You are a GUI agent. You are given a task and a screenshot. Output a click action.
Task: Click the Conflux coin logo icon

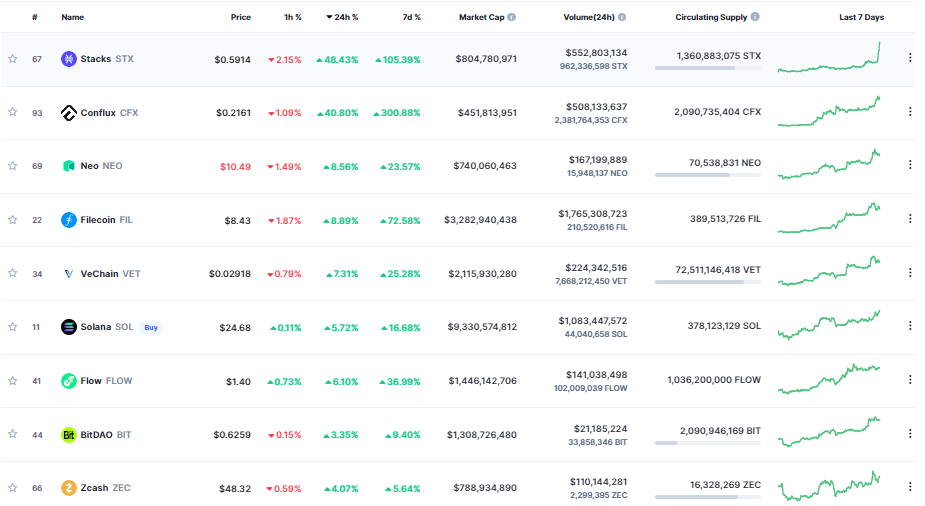[x=69, y=113]
